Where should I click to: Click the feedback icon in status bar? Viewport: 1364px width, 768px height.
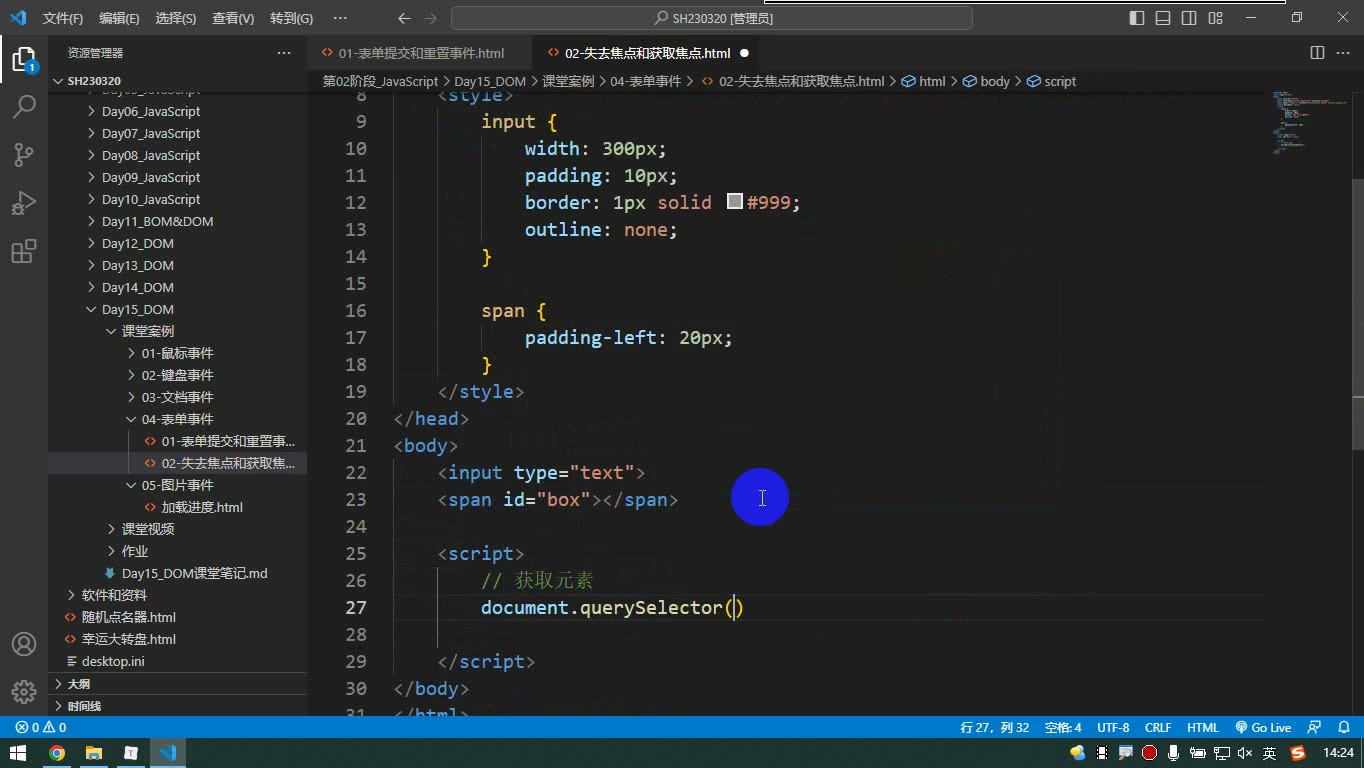pyautogui.click(x=1315, y=728)
